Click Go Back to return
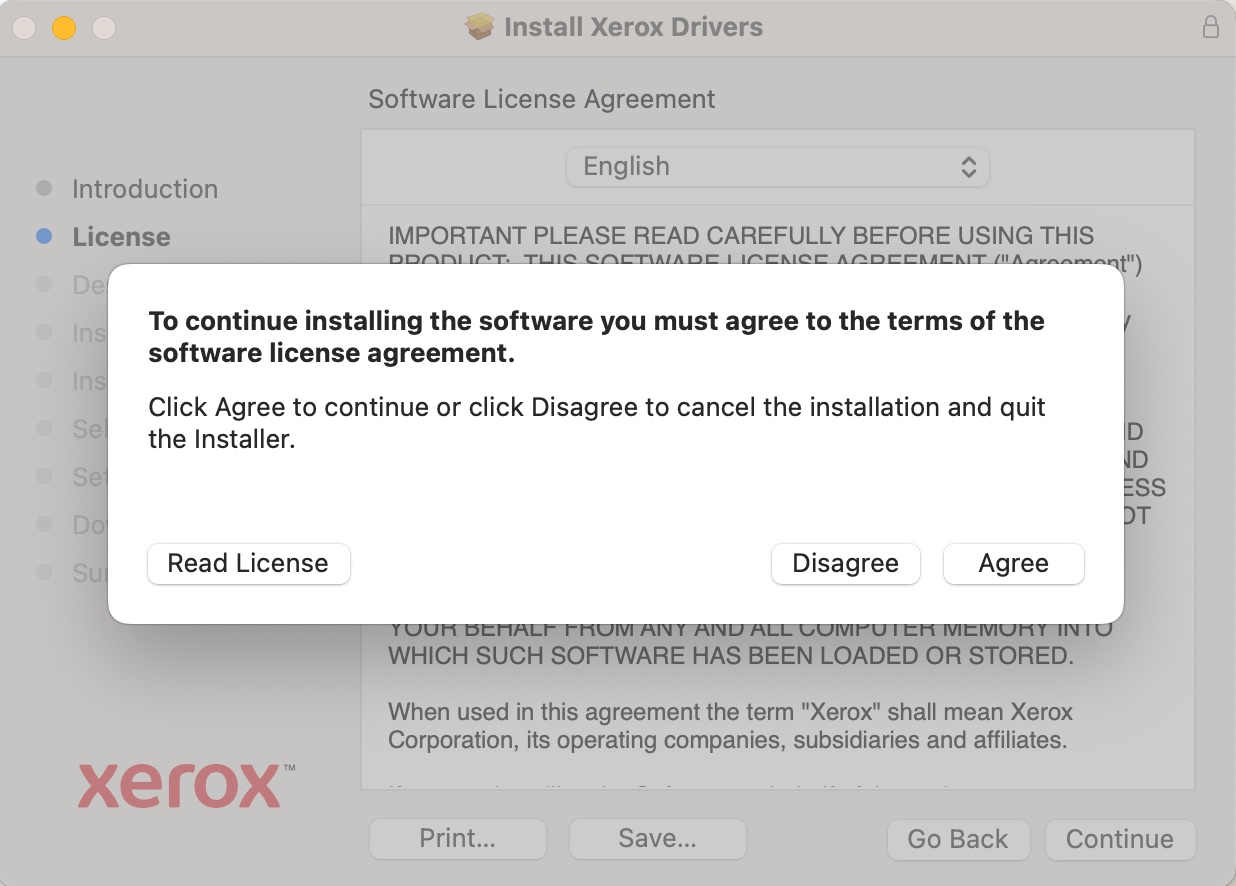The width and height of the screenshot is (1236, 886). click(x=957, y=839)
